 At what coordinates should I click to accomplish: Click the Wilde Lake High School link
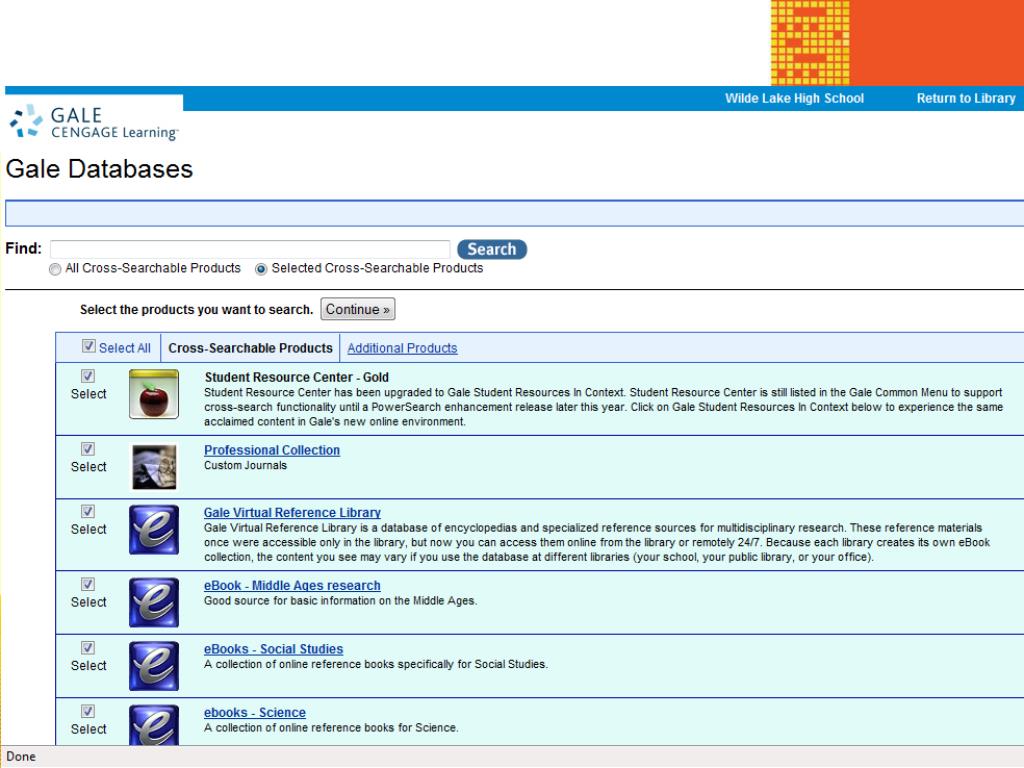794,99
